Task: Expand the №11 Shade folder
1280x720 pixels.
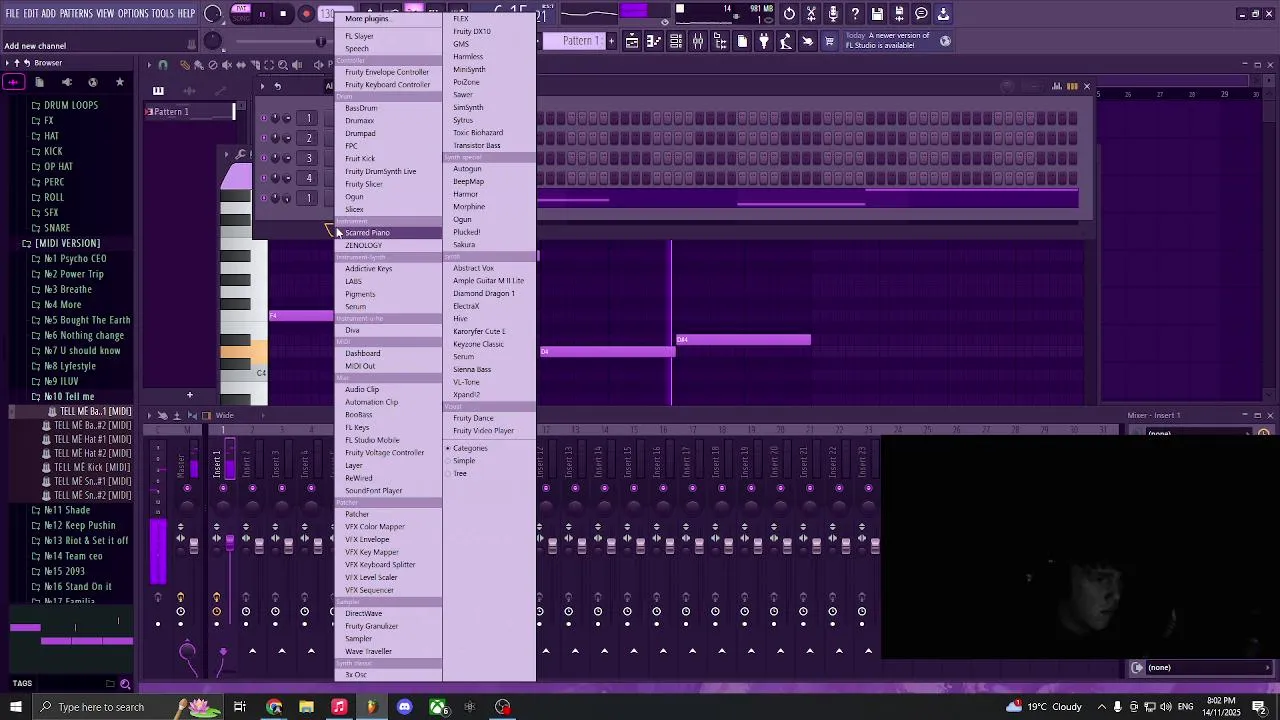Action: [x=61, y=510]
